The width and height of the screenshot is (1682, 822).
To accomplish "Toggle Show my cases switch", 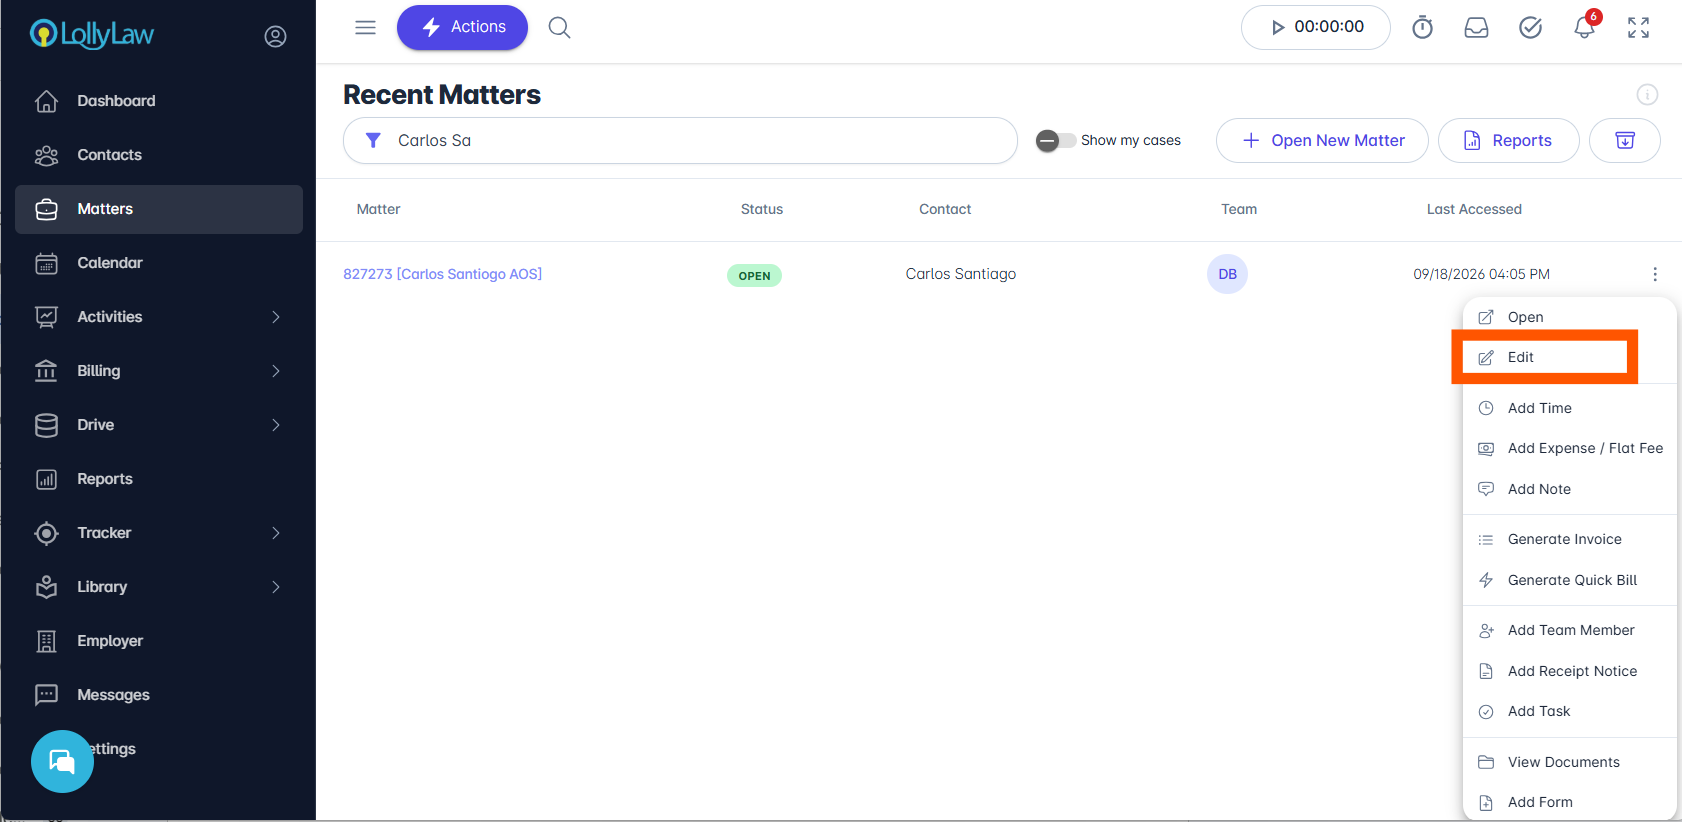I will (x=1056, y=140).
